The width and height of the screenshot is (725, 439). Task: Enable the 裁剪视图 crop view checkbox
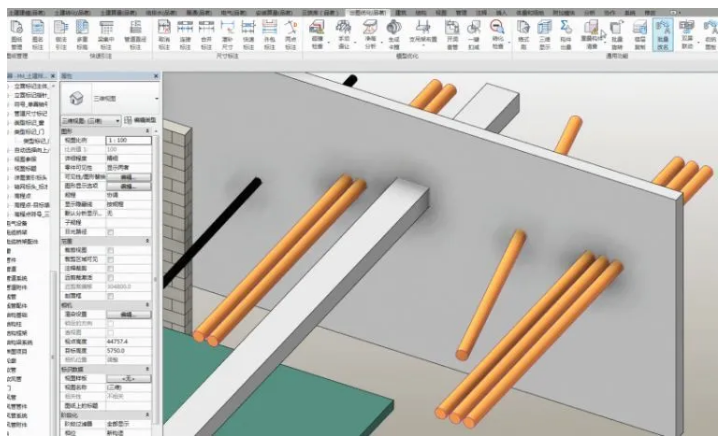111,250
